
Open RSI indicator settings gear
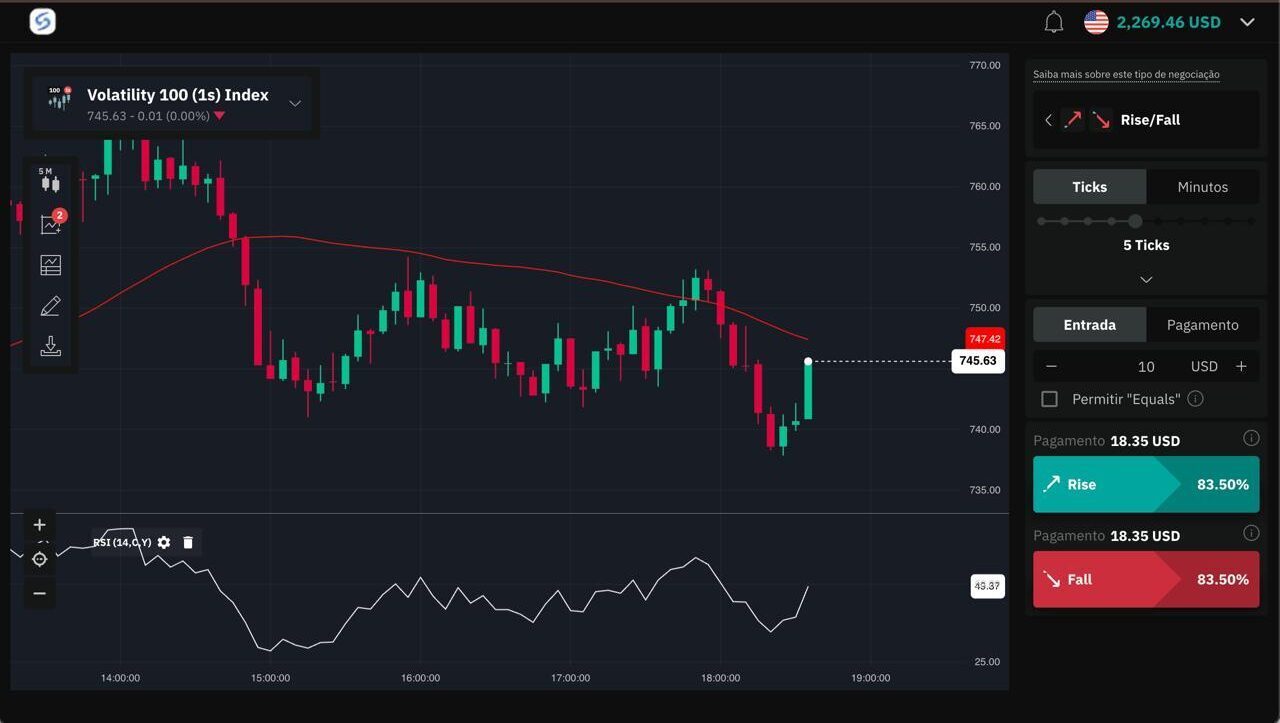[164, 542]
